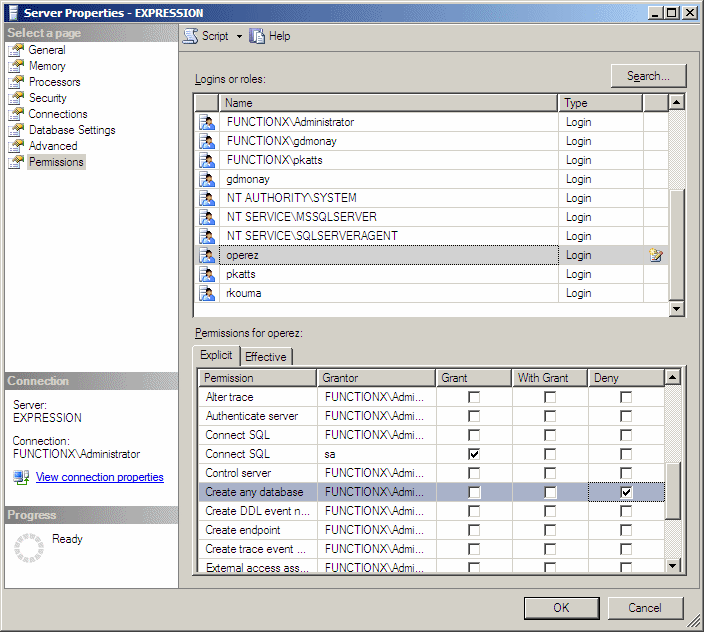Click Script toolbar button label
Viewport: 704px width, 632px height.
tap(215, 36)
